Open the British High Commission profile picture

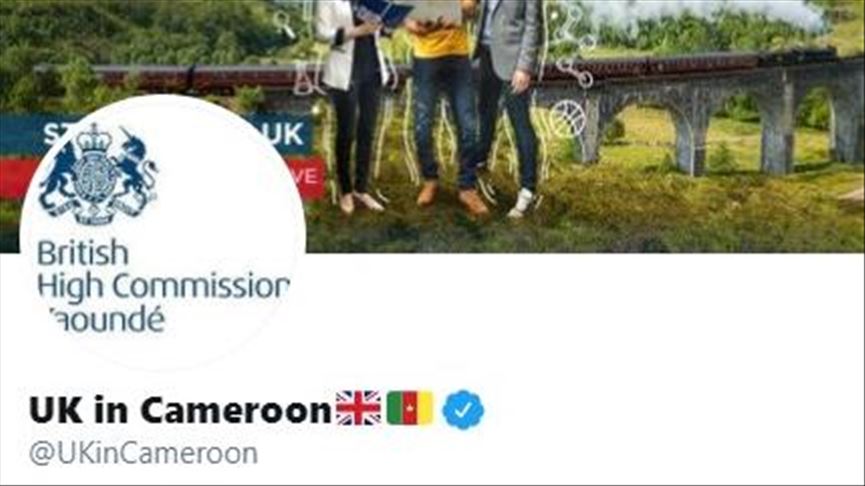pos(162,232)
